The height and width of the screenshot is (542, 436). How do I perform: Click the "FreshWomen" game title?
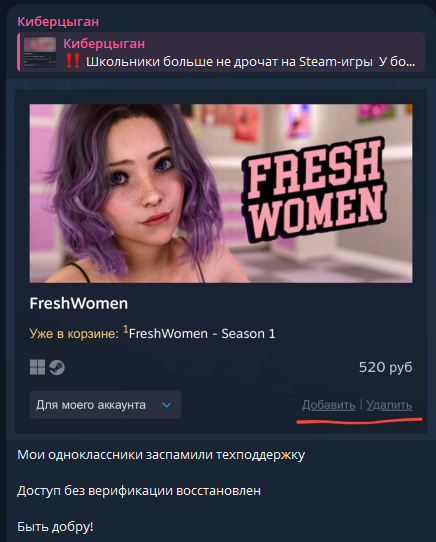pos(79,303)
